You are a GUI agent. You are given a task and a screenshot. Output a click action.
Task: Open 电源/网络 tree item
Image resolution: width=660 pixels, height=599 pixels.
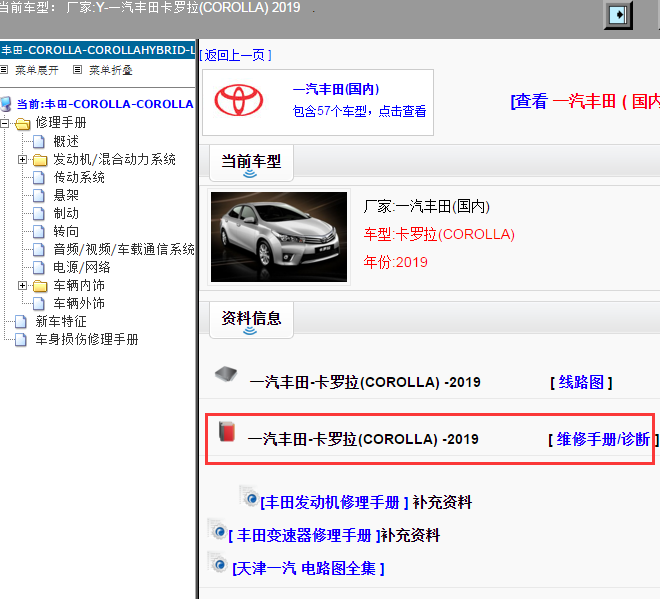pyautogui.click(x=82, y=267)
